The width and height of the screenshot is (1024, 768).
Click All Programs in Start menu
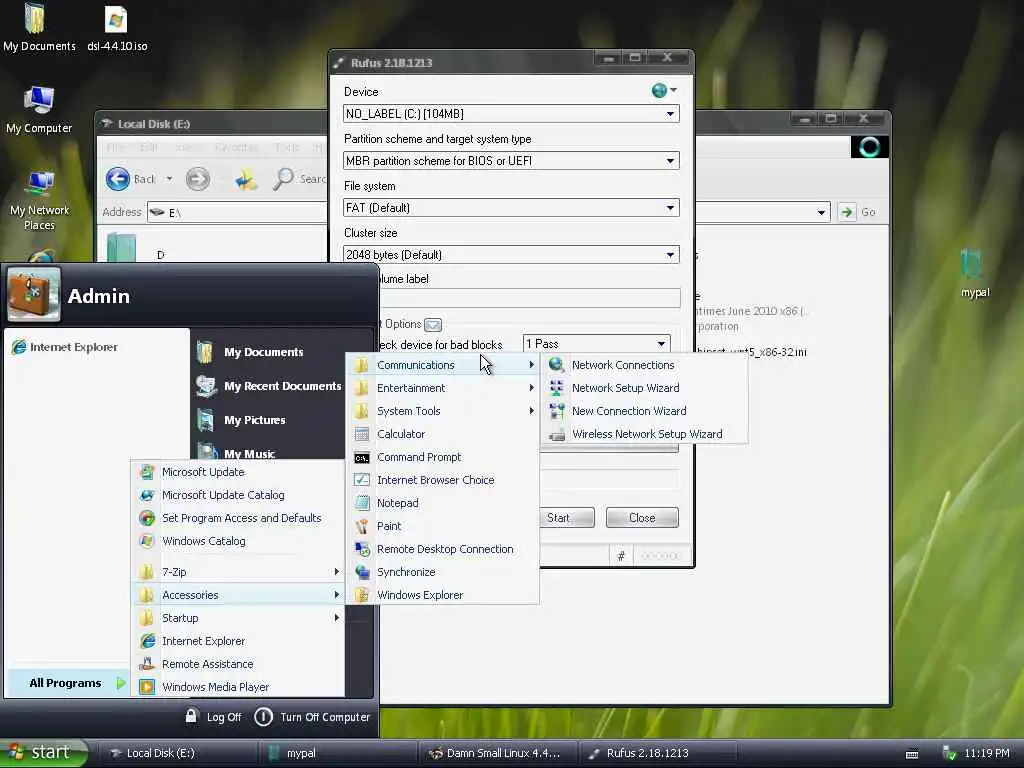click(x=67, y=683)
